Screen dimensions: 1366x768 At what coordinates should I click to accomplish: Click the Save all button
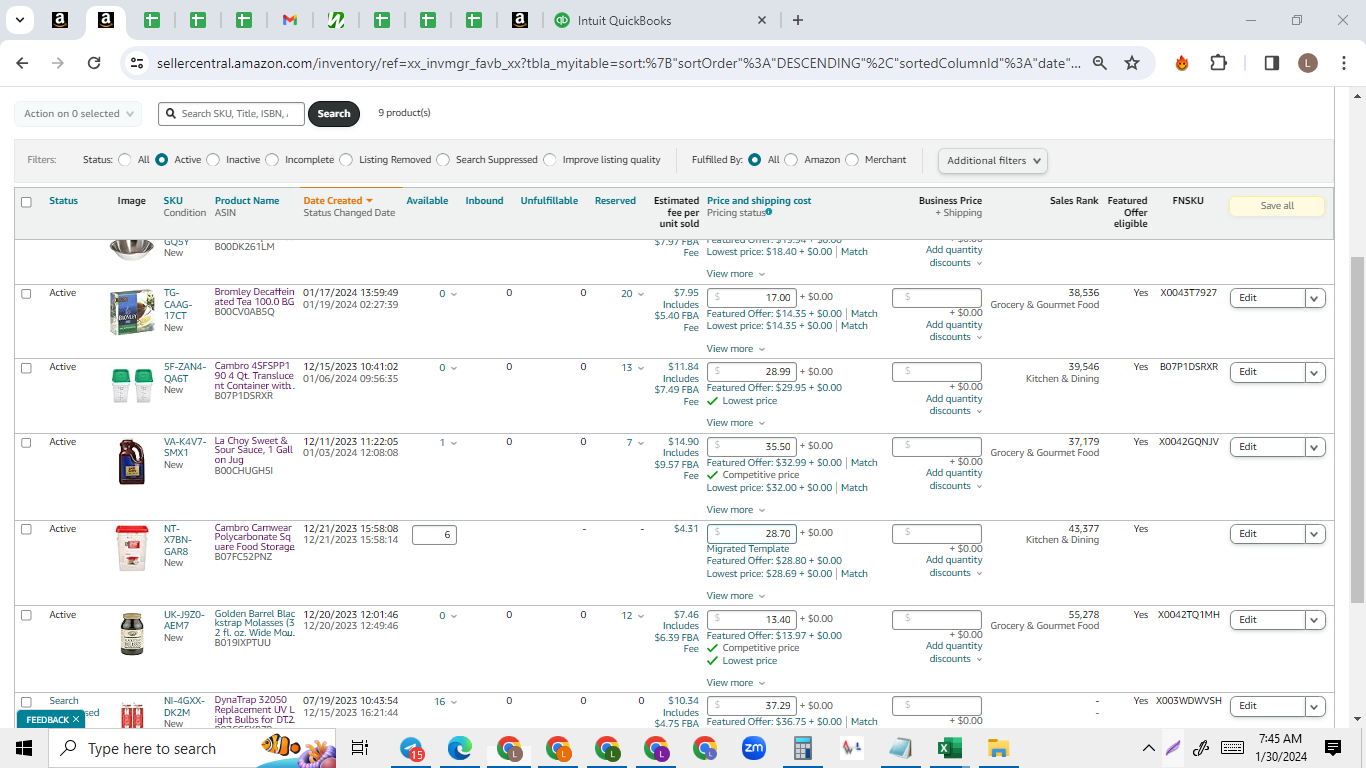pos(1277,206)
